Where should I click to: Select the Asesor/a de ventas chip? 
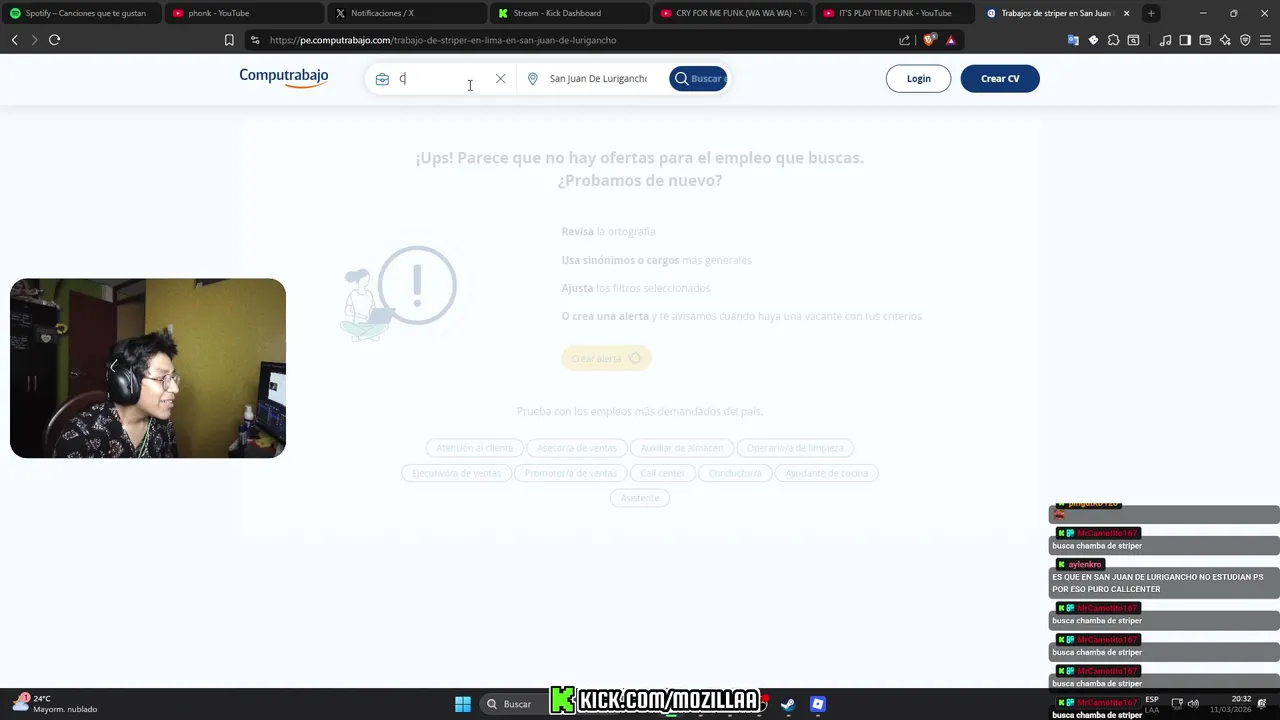pos(577,448)
